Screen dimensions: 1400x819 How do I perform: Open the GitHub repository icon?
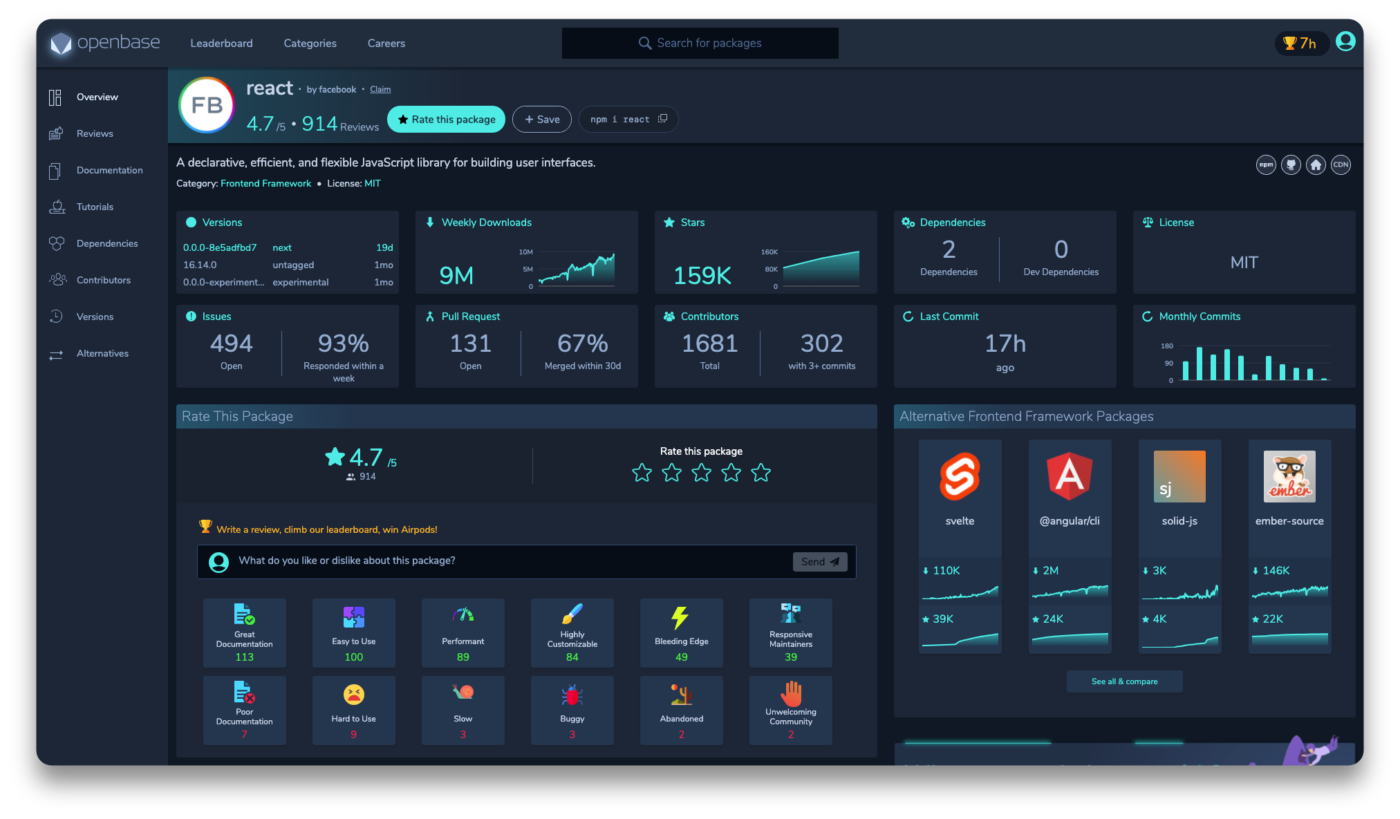[x=1291, y=165]
